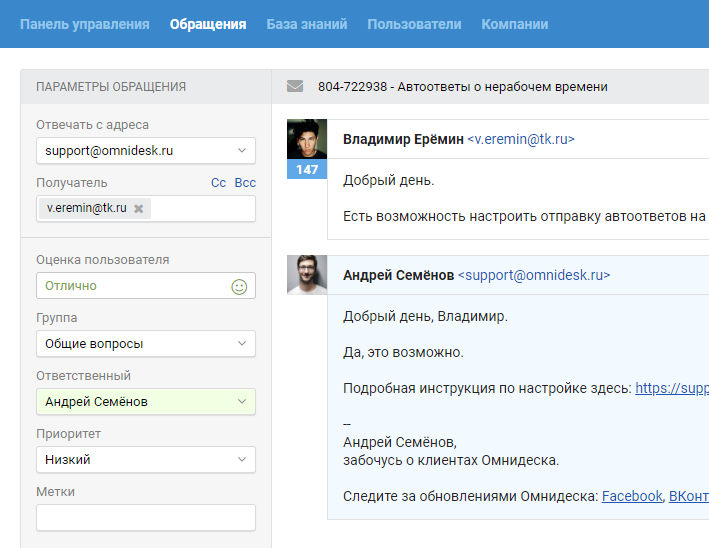
Task: Click Владимир Ерёмин's avatar photo
Action: pos(307,140)
